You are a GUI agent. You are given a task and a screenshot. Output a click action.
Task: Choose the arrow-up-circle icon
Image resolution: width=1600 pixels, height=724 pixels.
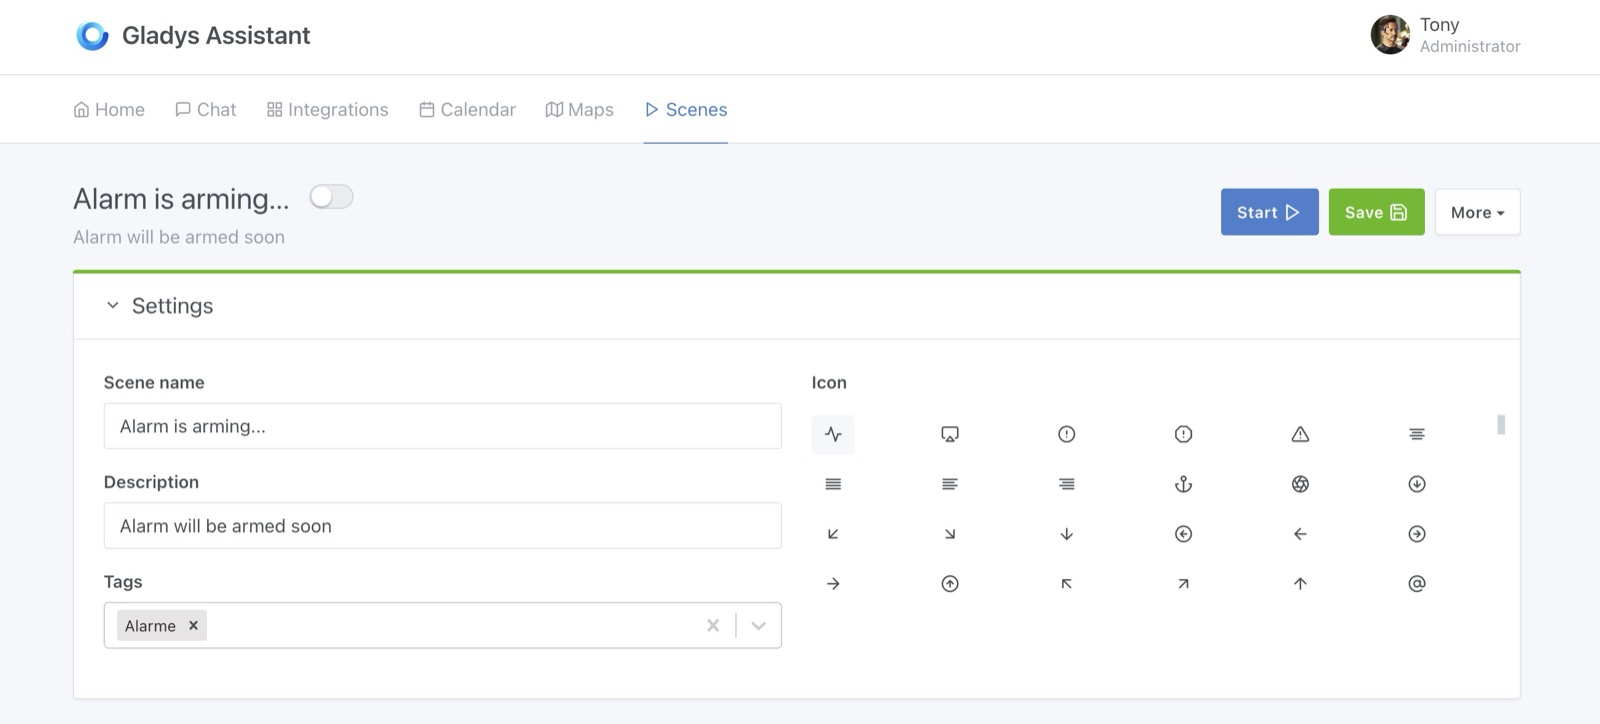click(x=950, y=584)
